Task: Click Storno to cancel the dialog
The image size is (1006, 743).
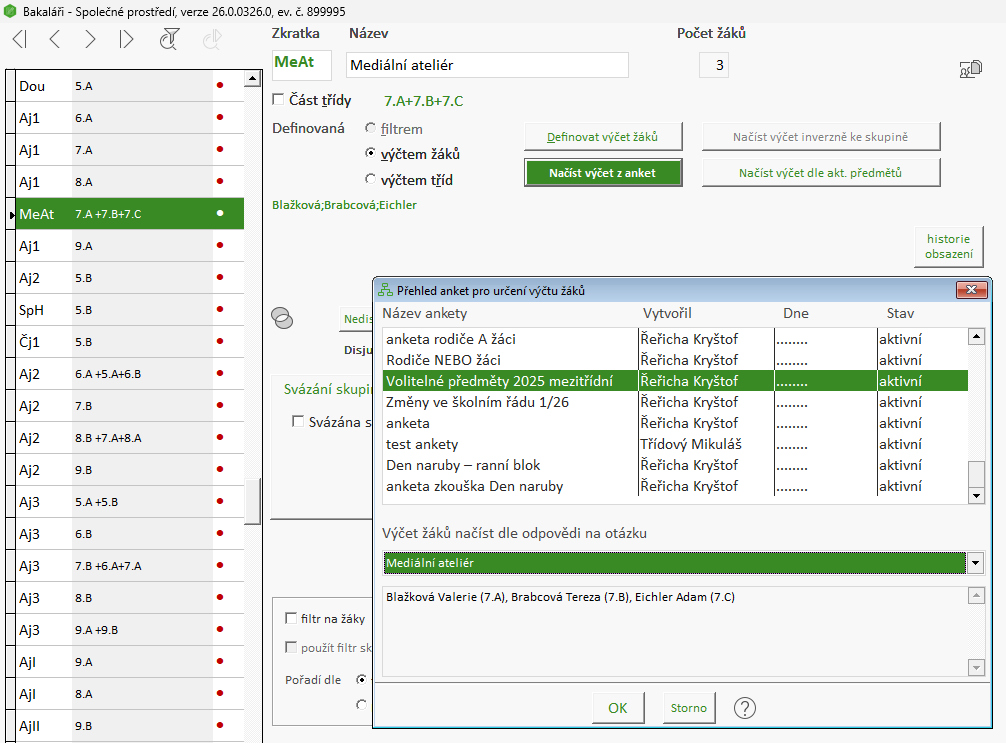Action: (688, 708)
